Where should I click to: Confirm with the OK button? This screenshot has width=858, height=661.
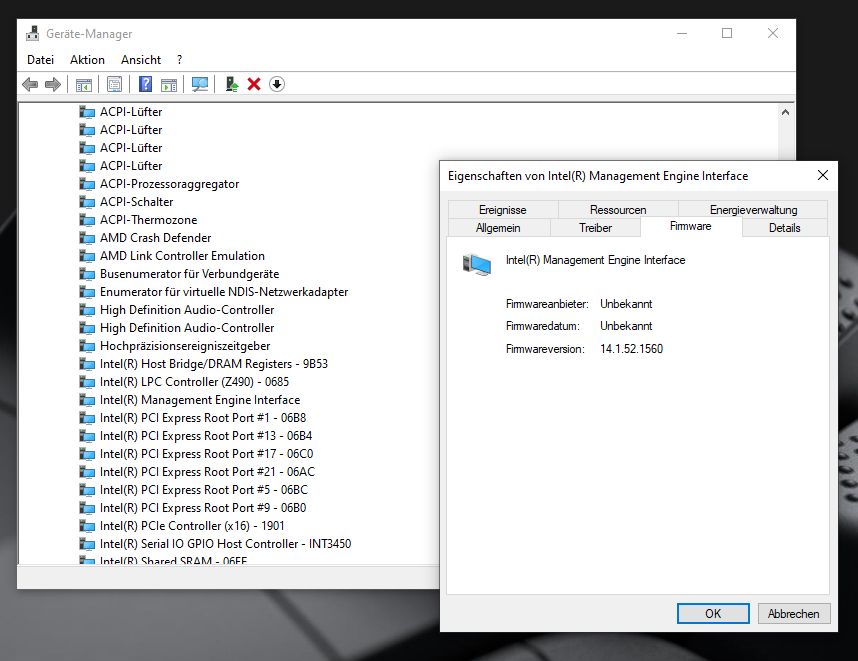(713, 613)
